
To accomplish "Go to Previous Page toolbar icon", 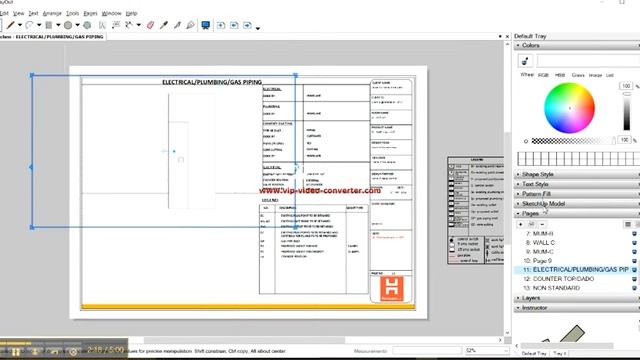I will coord(234,25).
